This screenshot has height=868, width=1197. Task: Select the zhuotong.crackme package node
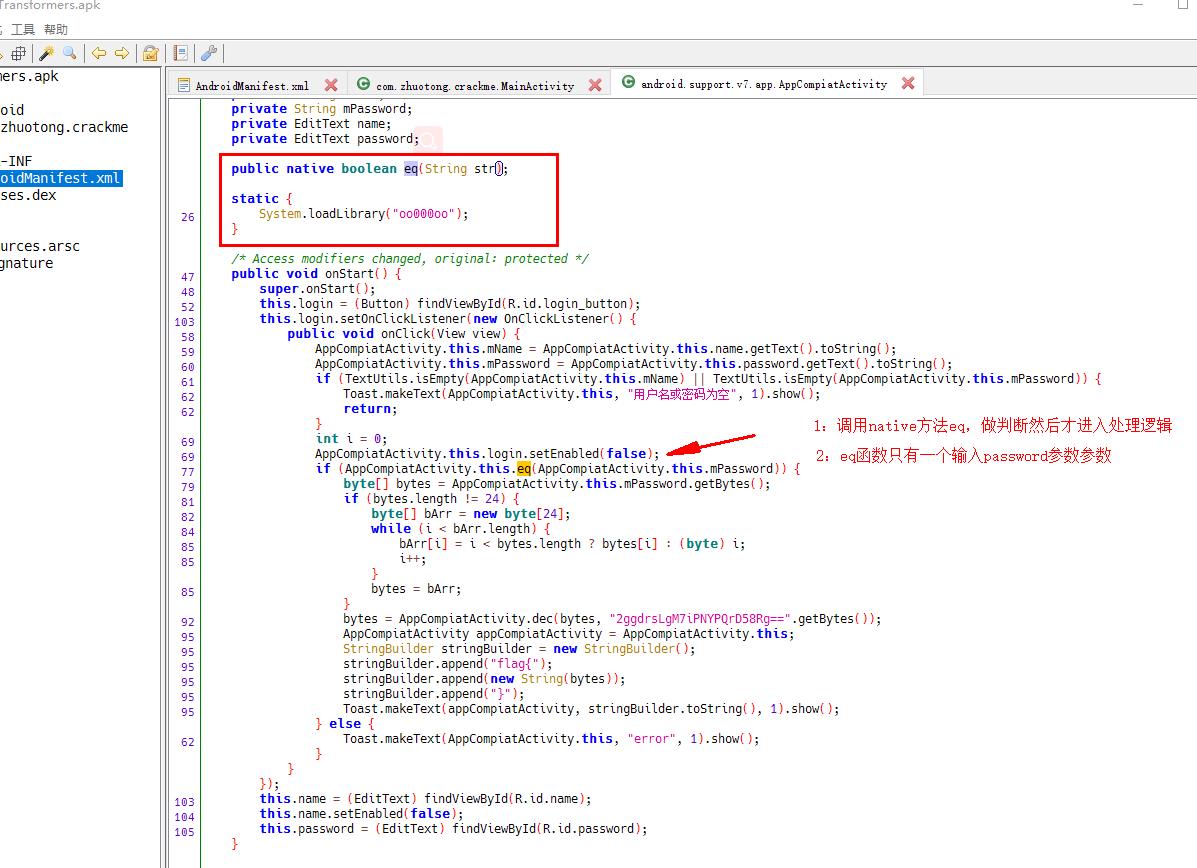click(65, 127)
